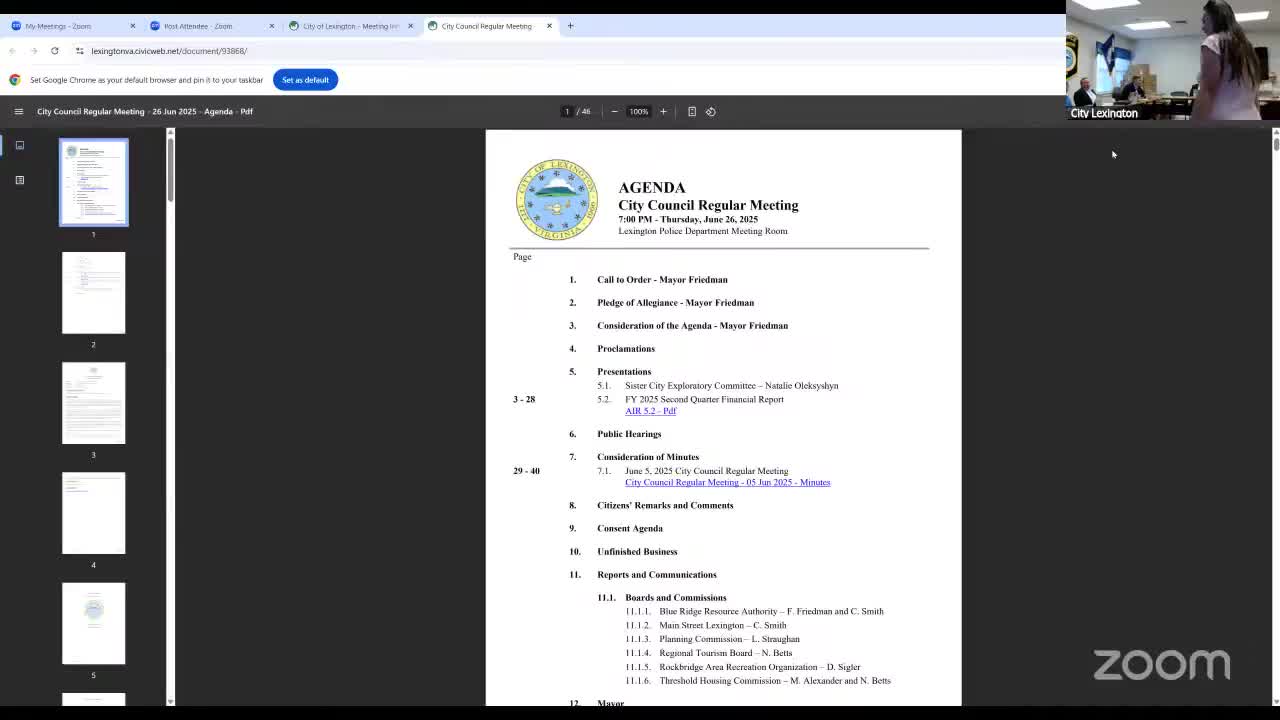Screen dimensions: 1280x720
Task: Click 'FY 2025 Second Quarter Financial Report'
Action: coord(704,400)
